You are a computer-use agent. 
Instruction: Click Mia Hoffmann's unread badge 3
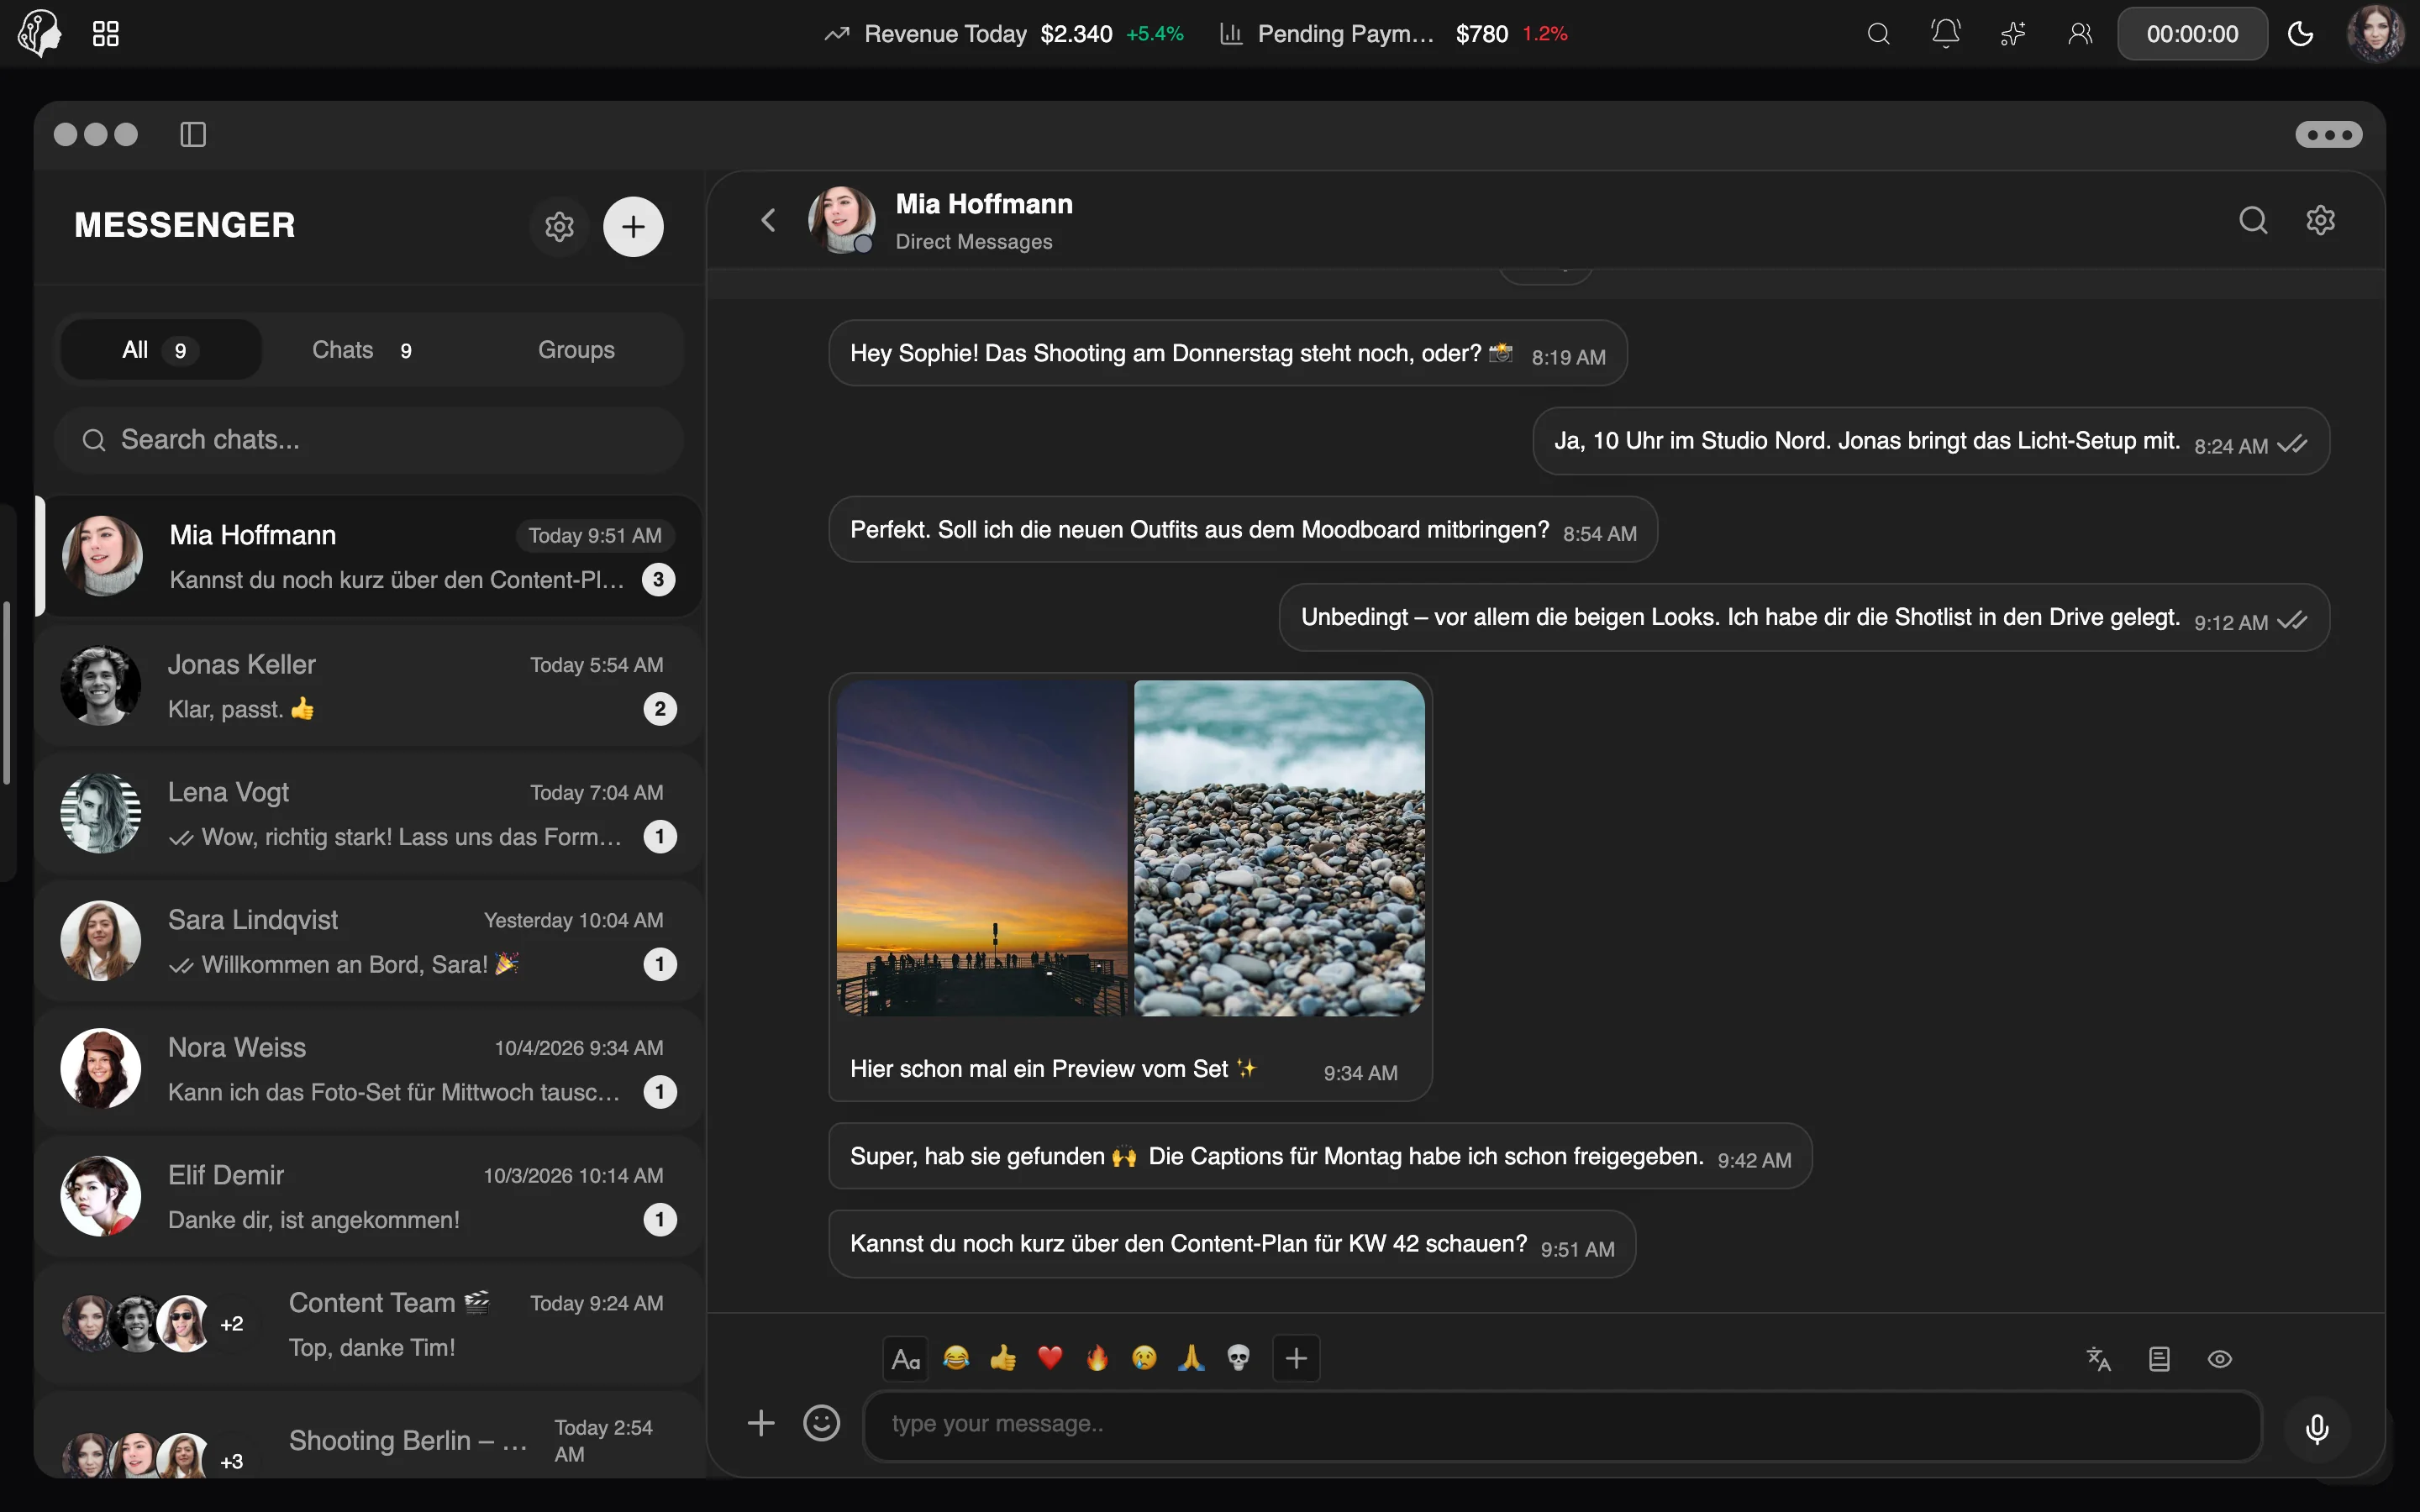click(x=658, y=580)
